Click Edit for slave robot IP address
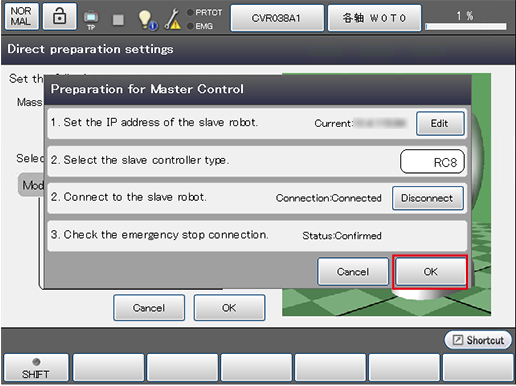This screenshot has width=516, height=386. point(440,123)
